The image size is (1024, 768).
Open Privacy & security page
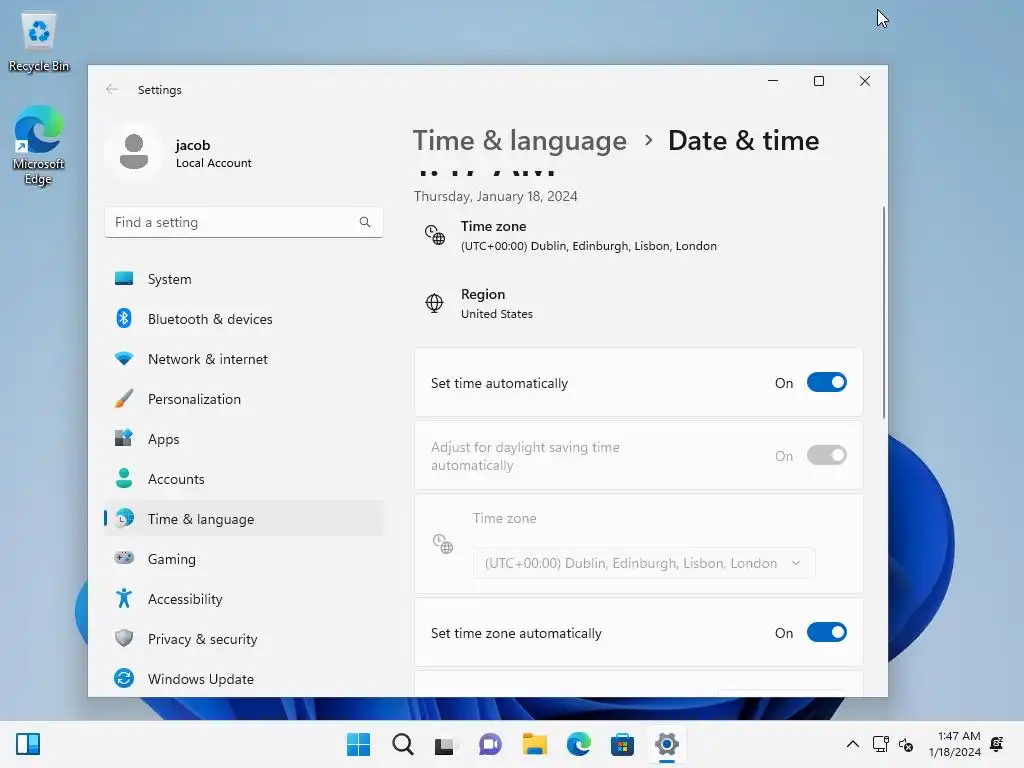pos(244,639)
